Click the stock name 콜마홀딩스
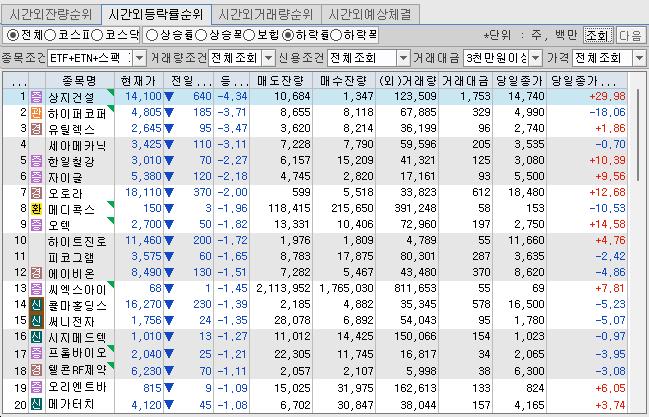 click(x=77, y=306)
